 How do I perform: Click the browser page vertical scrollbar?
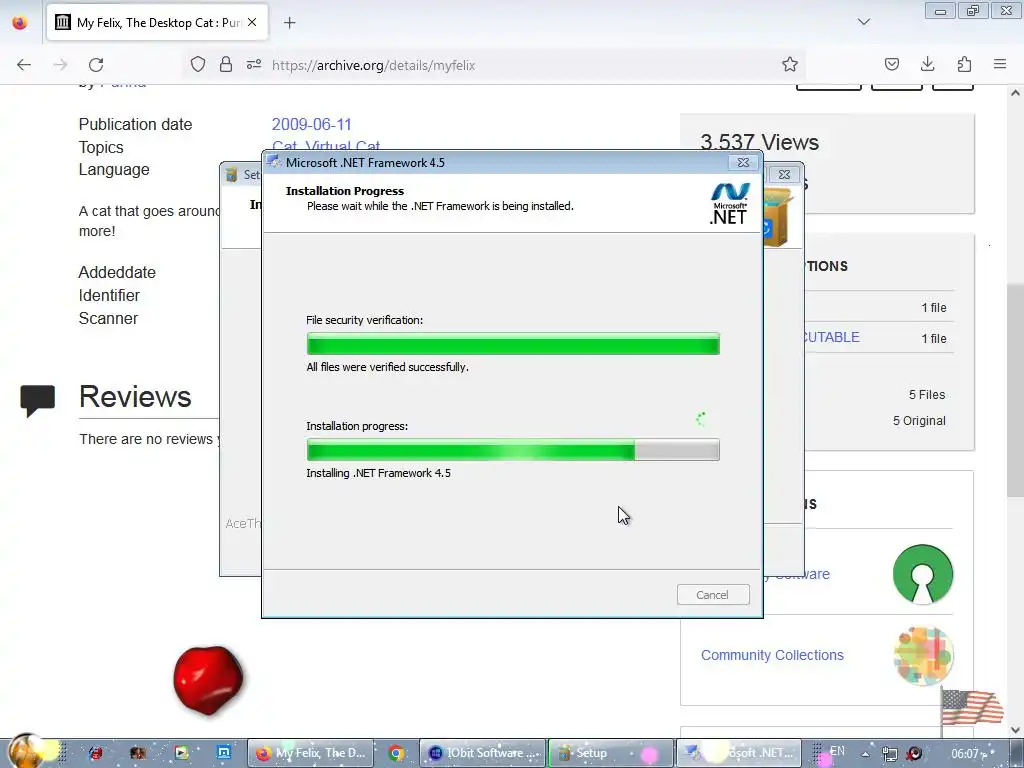1015,390
